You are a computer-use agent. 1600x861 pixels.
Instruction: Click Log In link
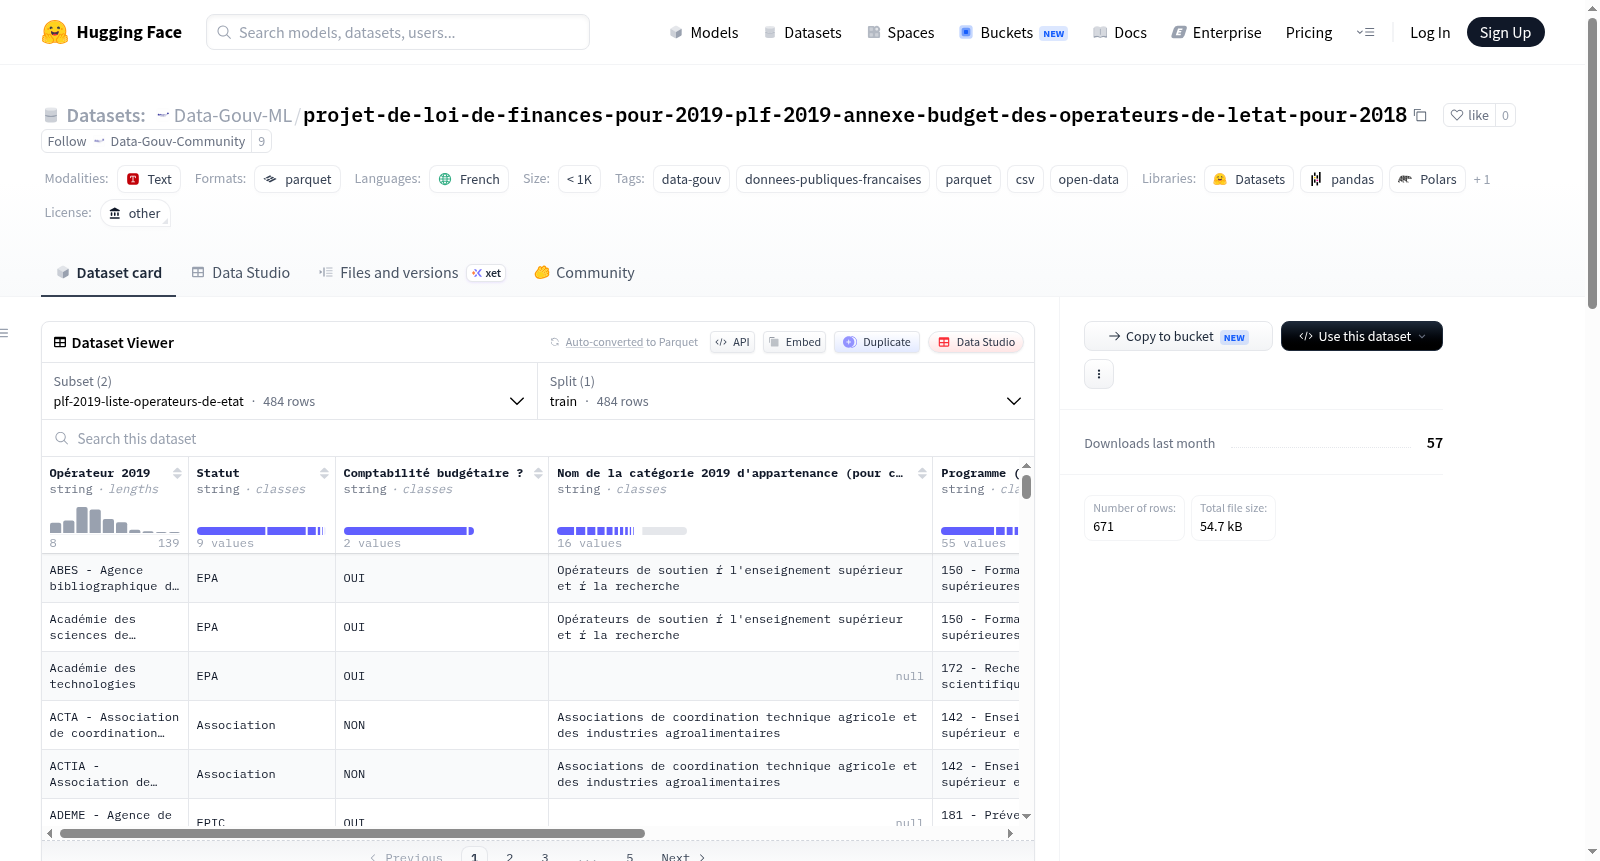1430,32
